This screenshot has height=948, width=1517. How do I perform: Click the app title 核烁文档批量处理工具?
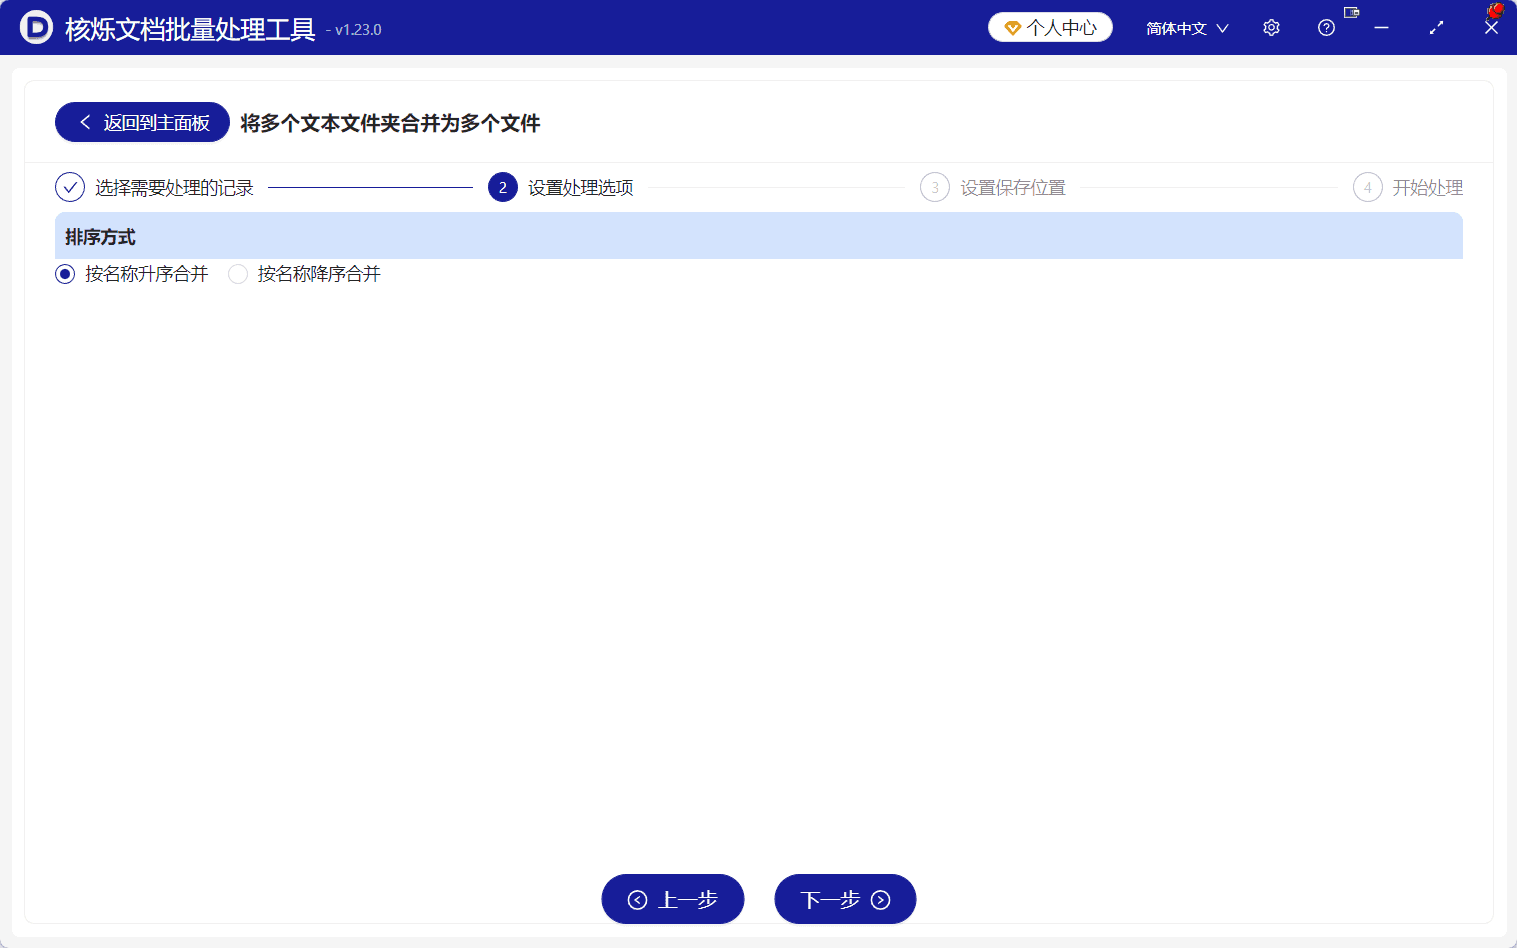190,29
